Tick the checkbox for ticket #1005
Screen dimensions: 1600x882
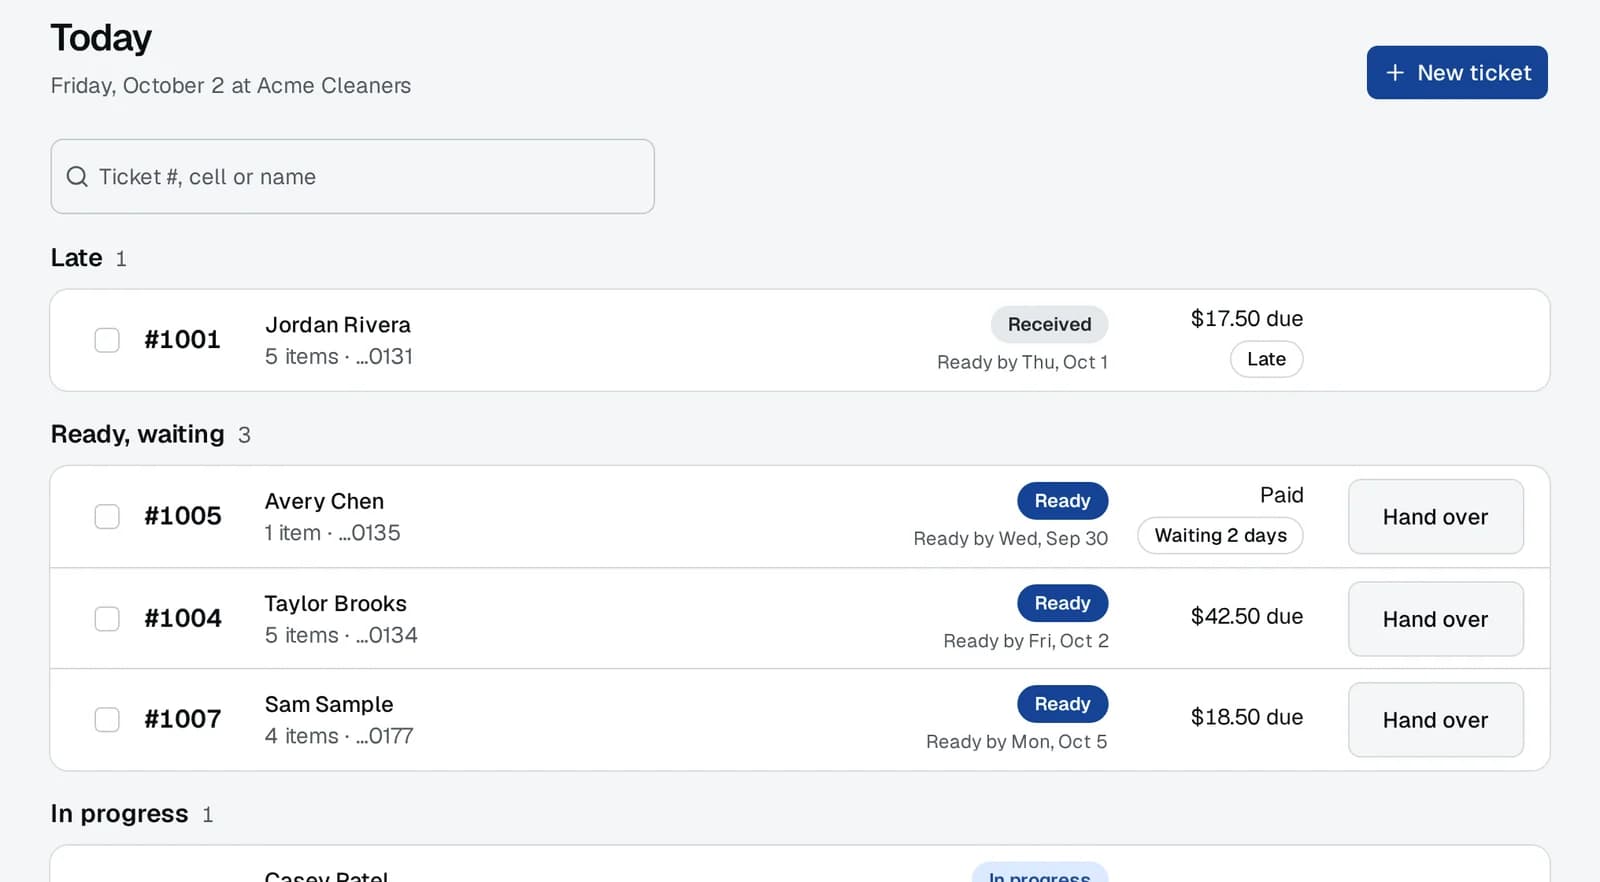[107, 516]
